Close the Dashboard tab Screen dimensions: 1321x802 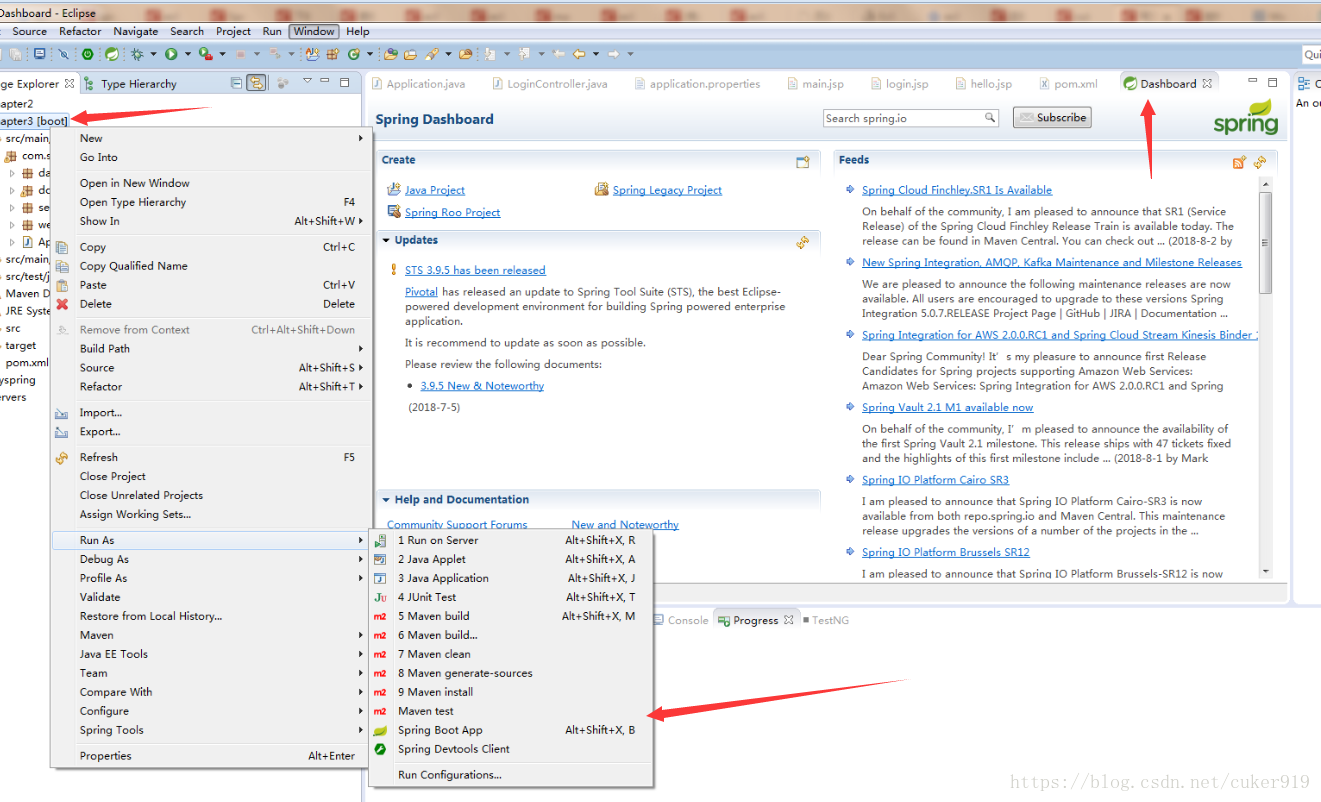[1207, 84]
